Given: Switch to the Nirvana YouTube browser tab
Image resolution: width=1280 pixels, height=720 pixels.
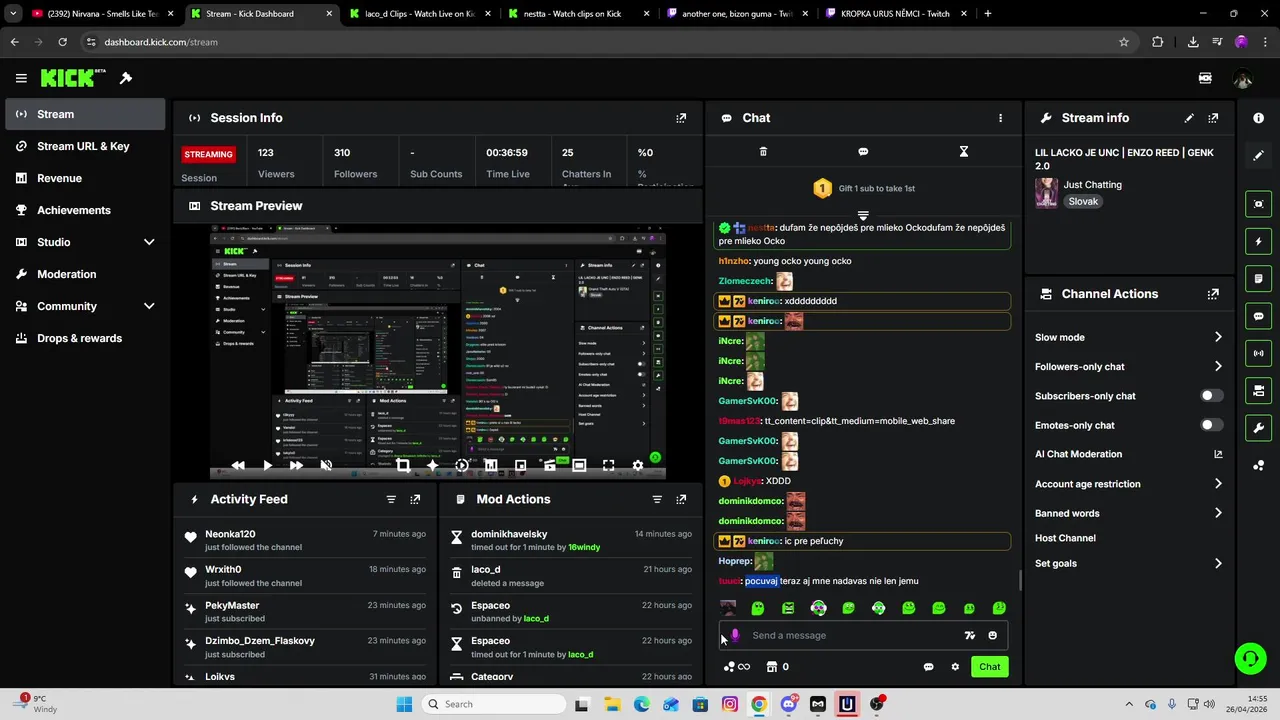Looking at the screenshot, I should coord(103,14).
